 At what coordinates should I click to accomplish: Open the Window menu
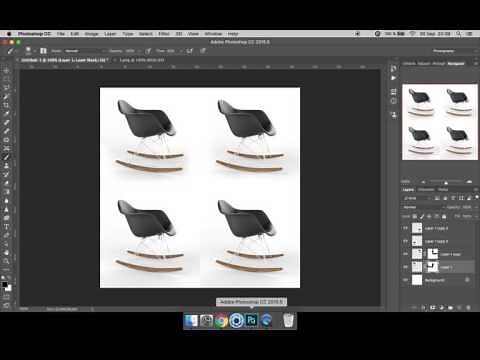click(213, 34)
